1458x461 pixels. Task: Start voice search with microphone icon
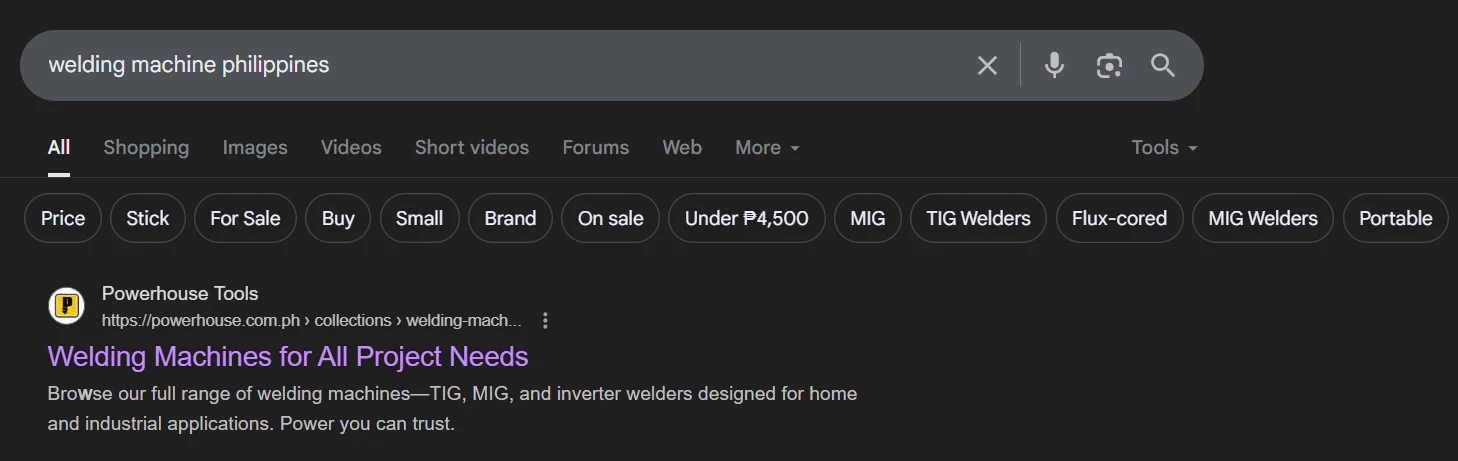click(1053, 66)
